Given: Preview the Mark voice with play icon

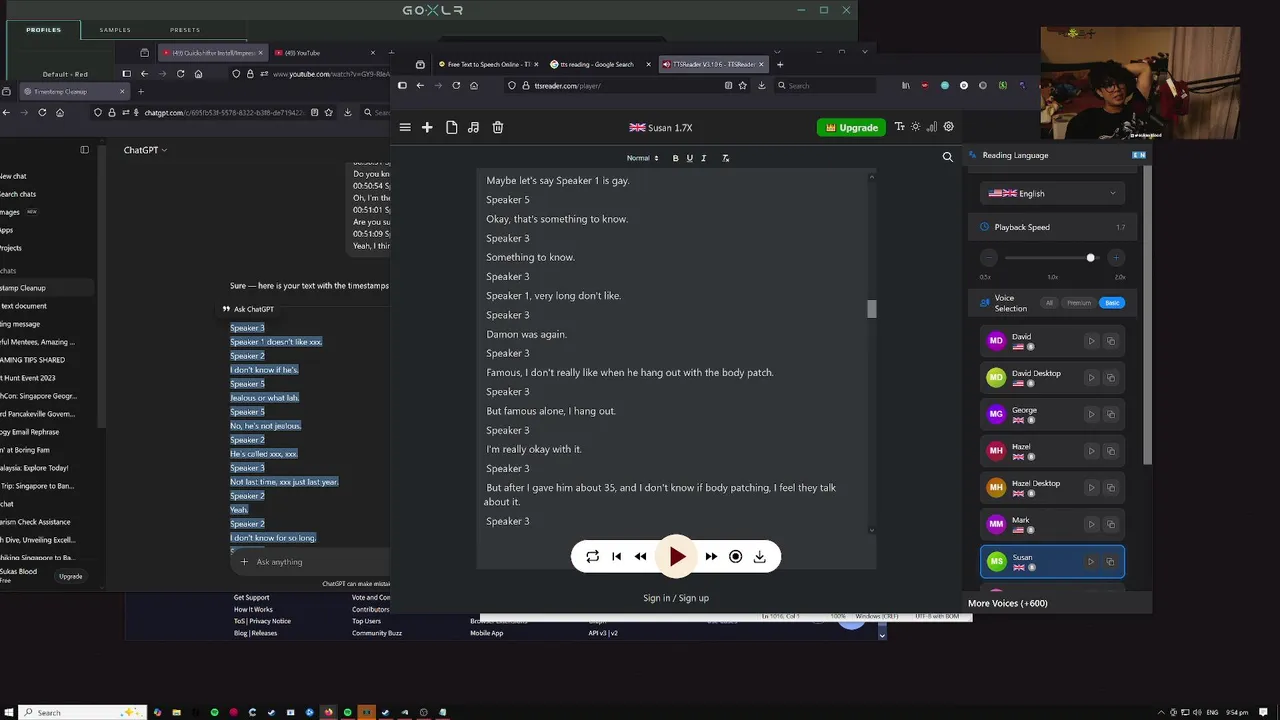Looking at the screenshot, I should pos(1091,524).
